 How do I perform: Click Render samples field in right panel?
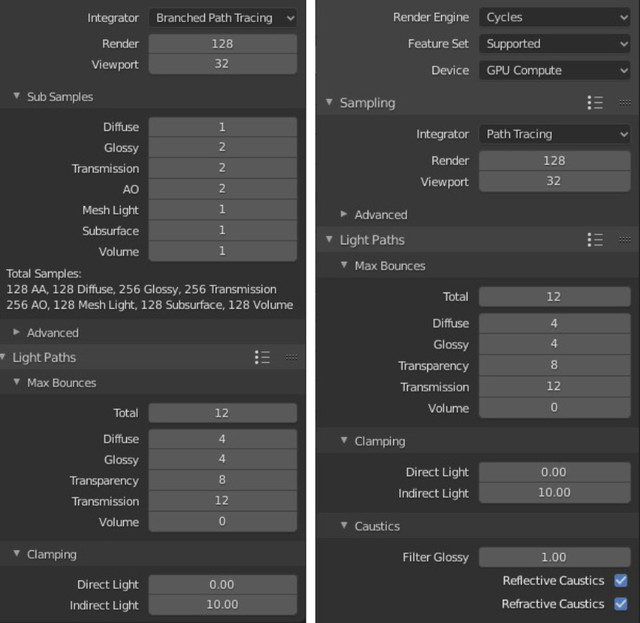[554, 160]
